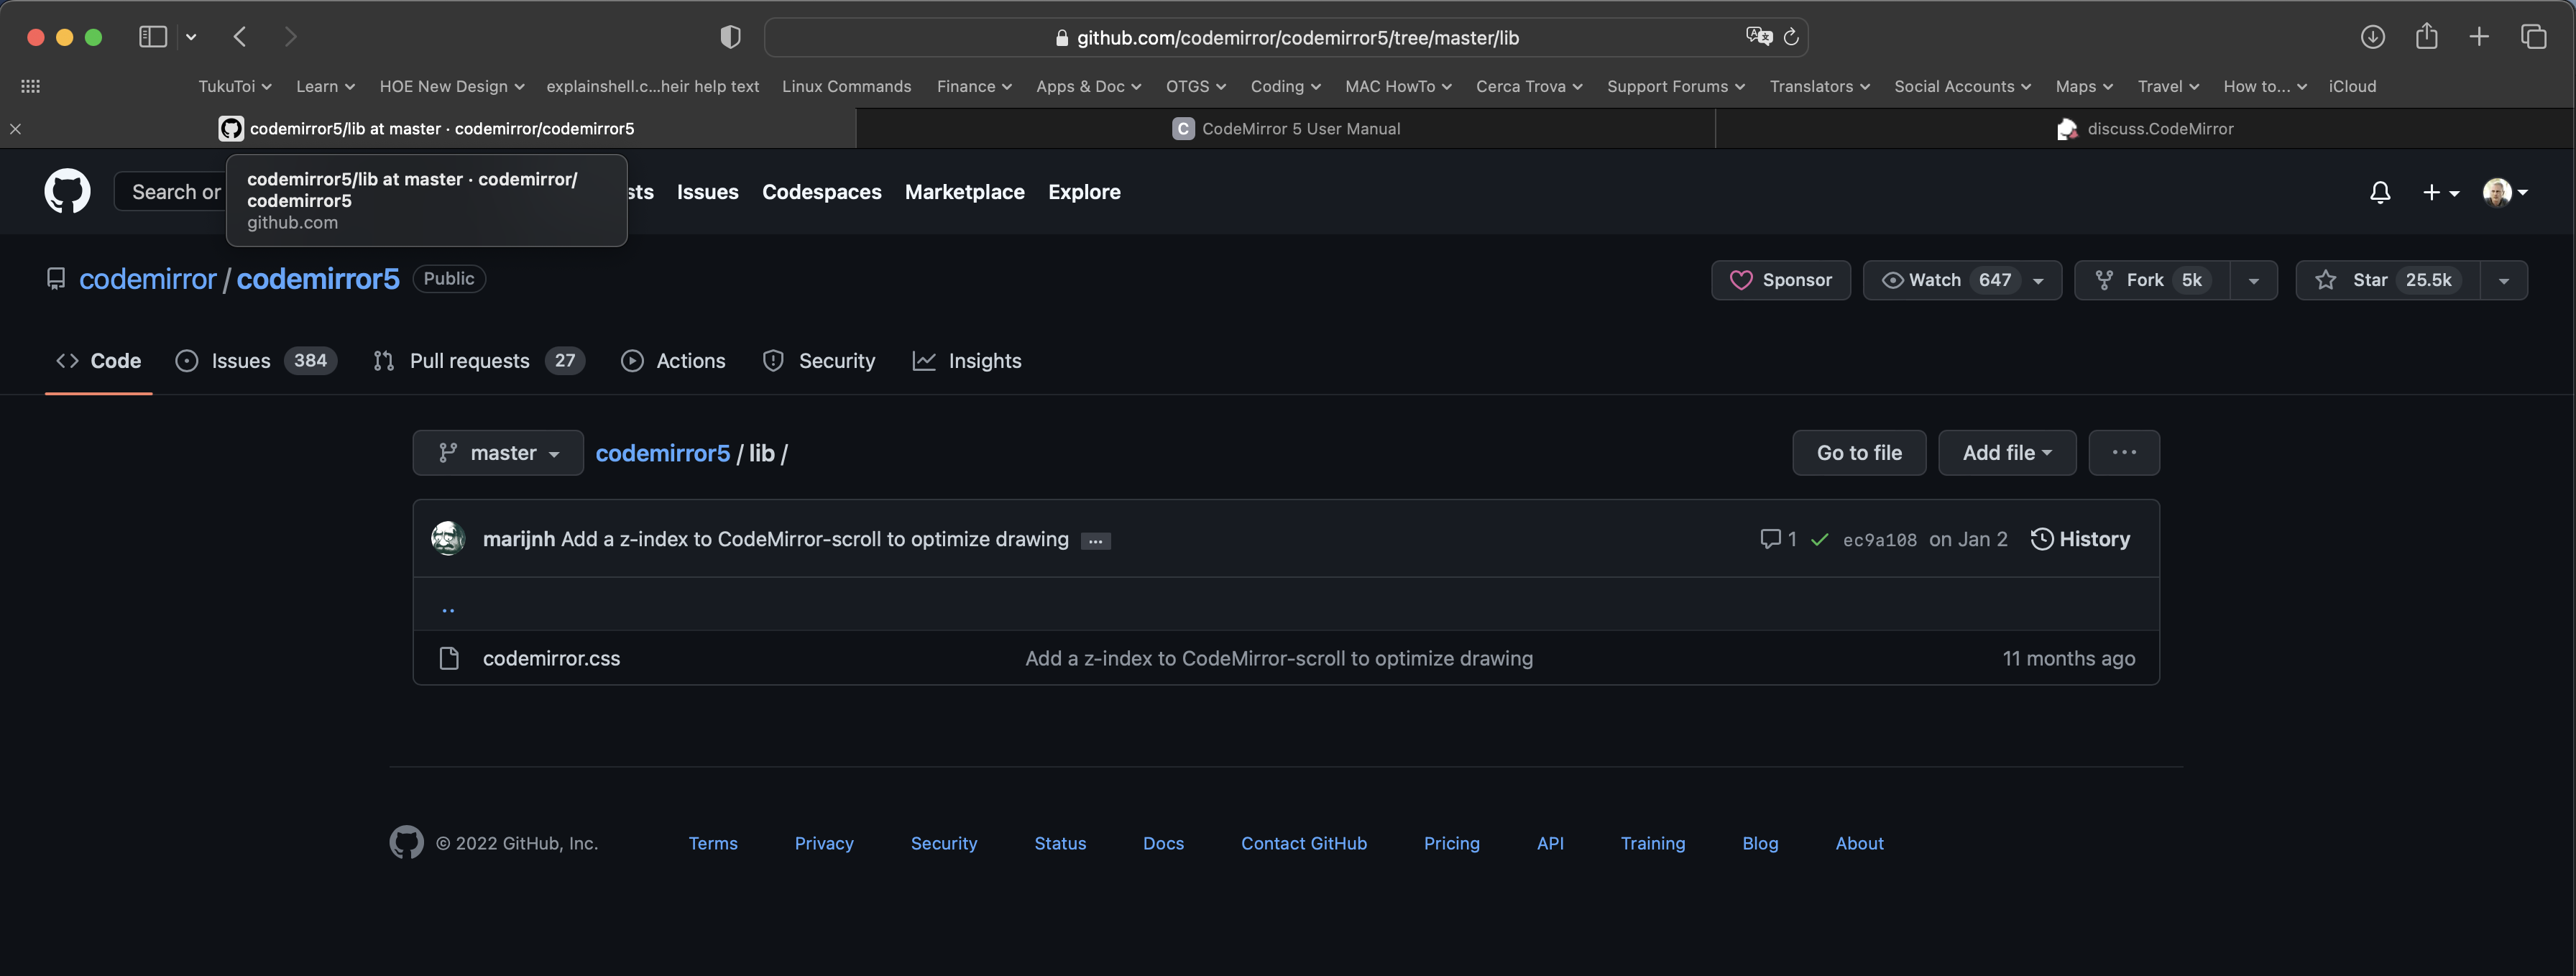Open the notifications bell

[x=2380, y=192]
